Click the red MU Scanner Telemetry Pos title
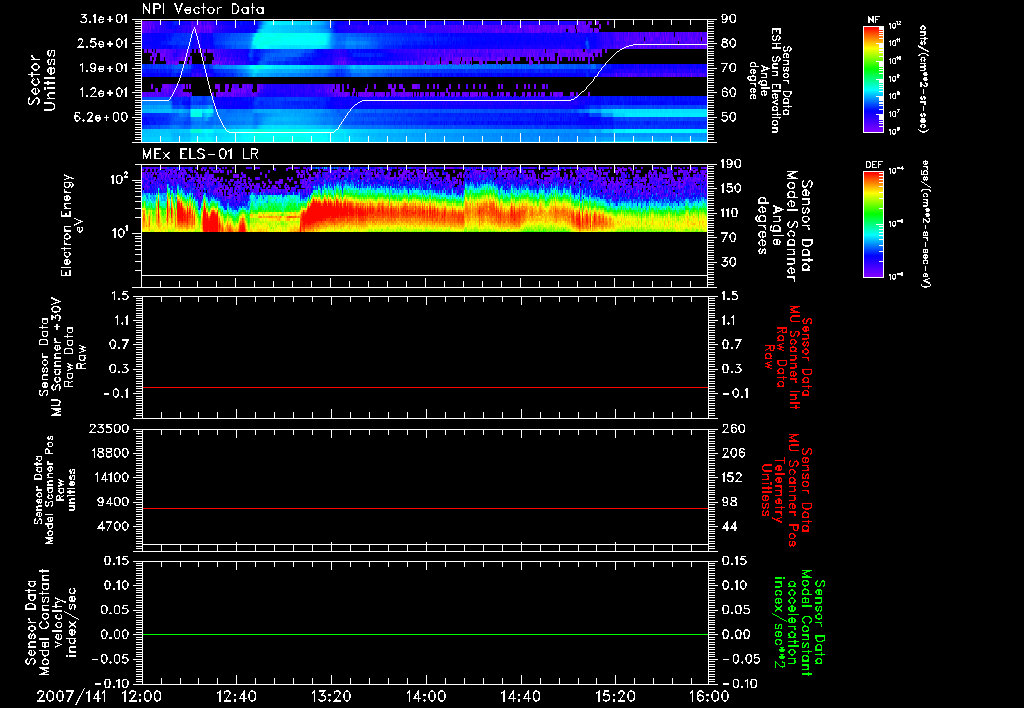 pos(786,490)
